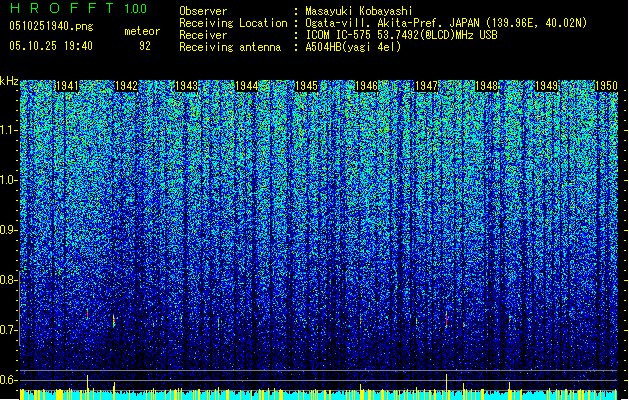Click the 1943 time marker
The width and height of the screenshot is (629, 400).
(187, 86)
